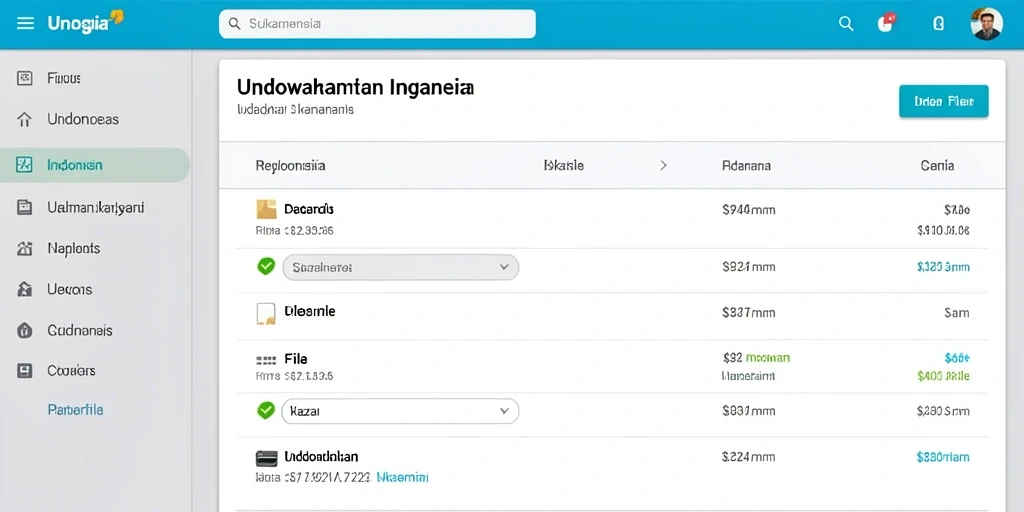Image resolution: width=1024 pixels, height=512 pixels.
Task: Open the Ssaeinerei dropdown
Action: 400,267
